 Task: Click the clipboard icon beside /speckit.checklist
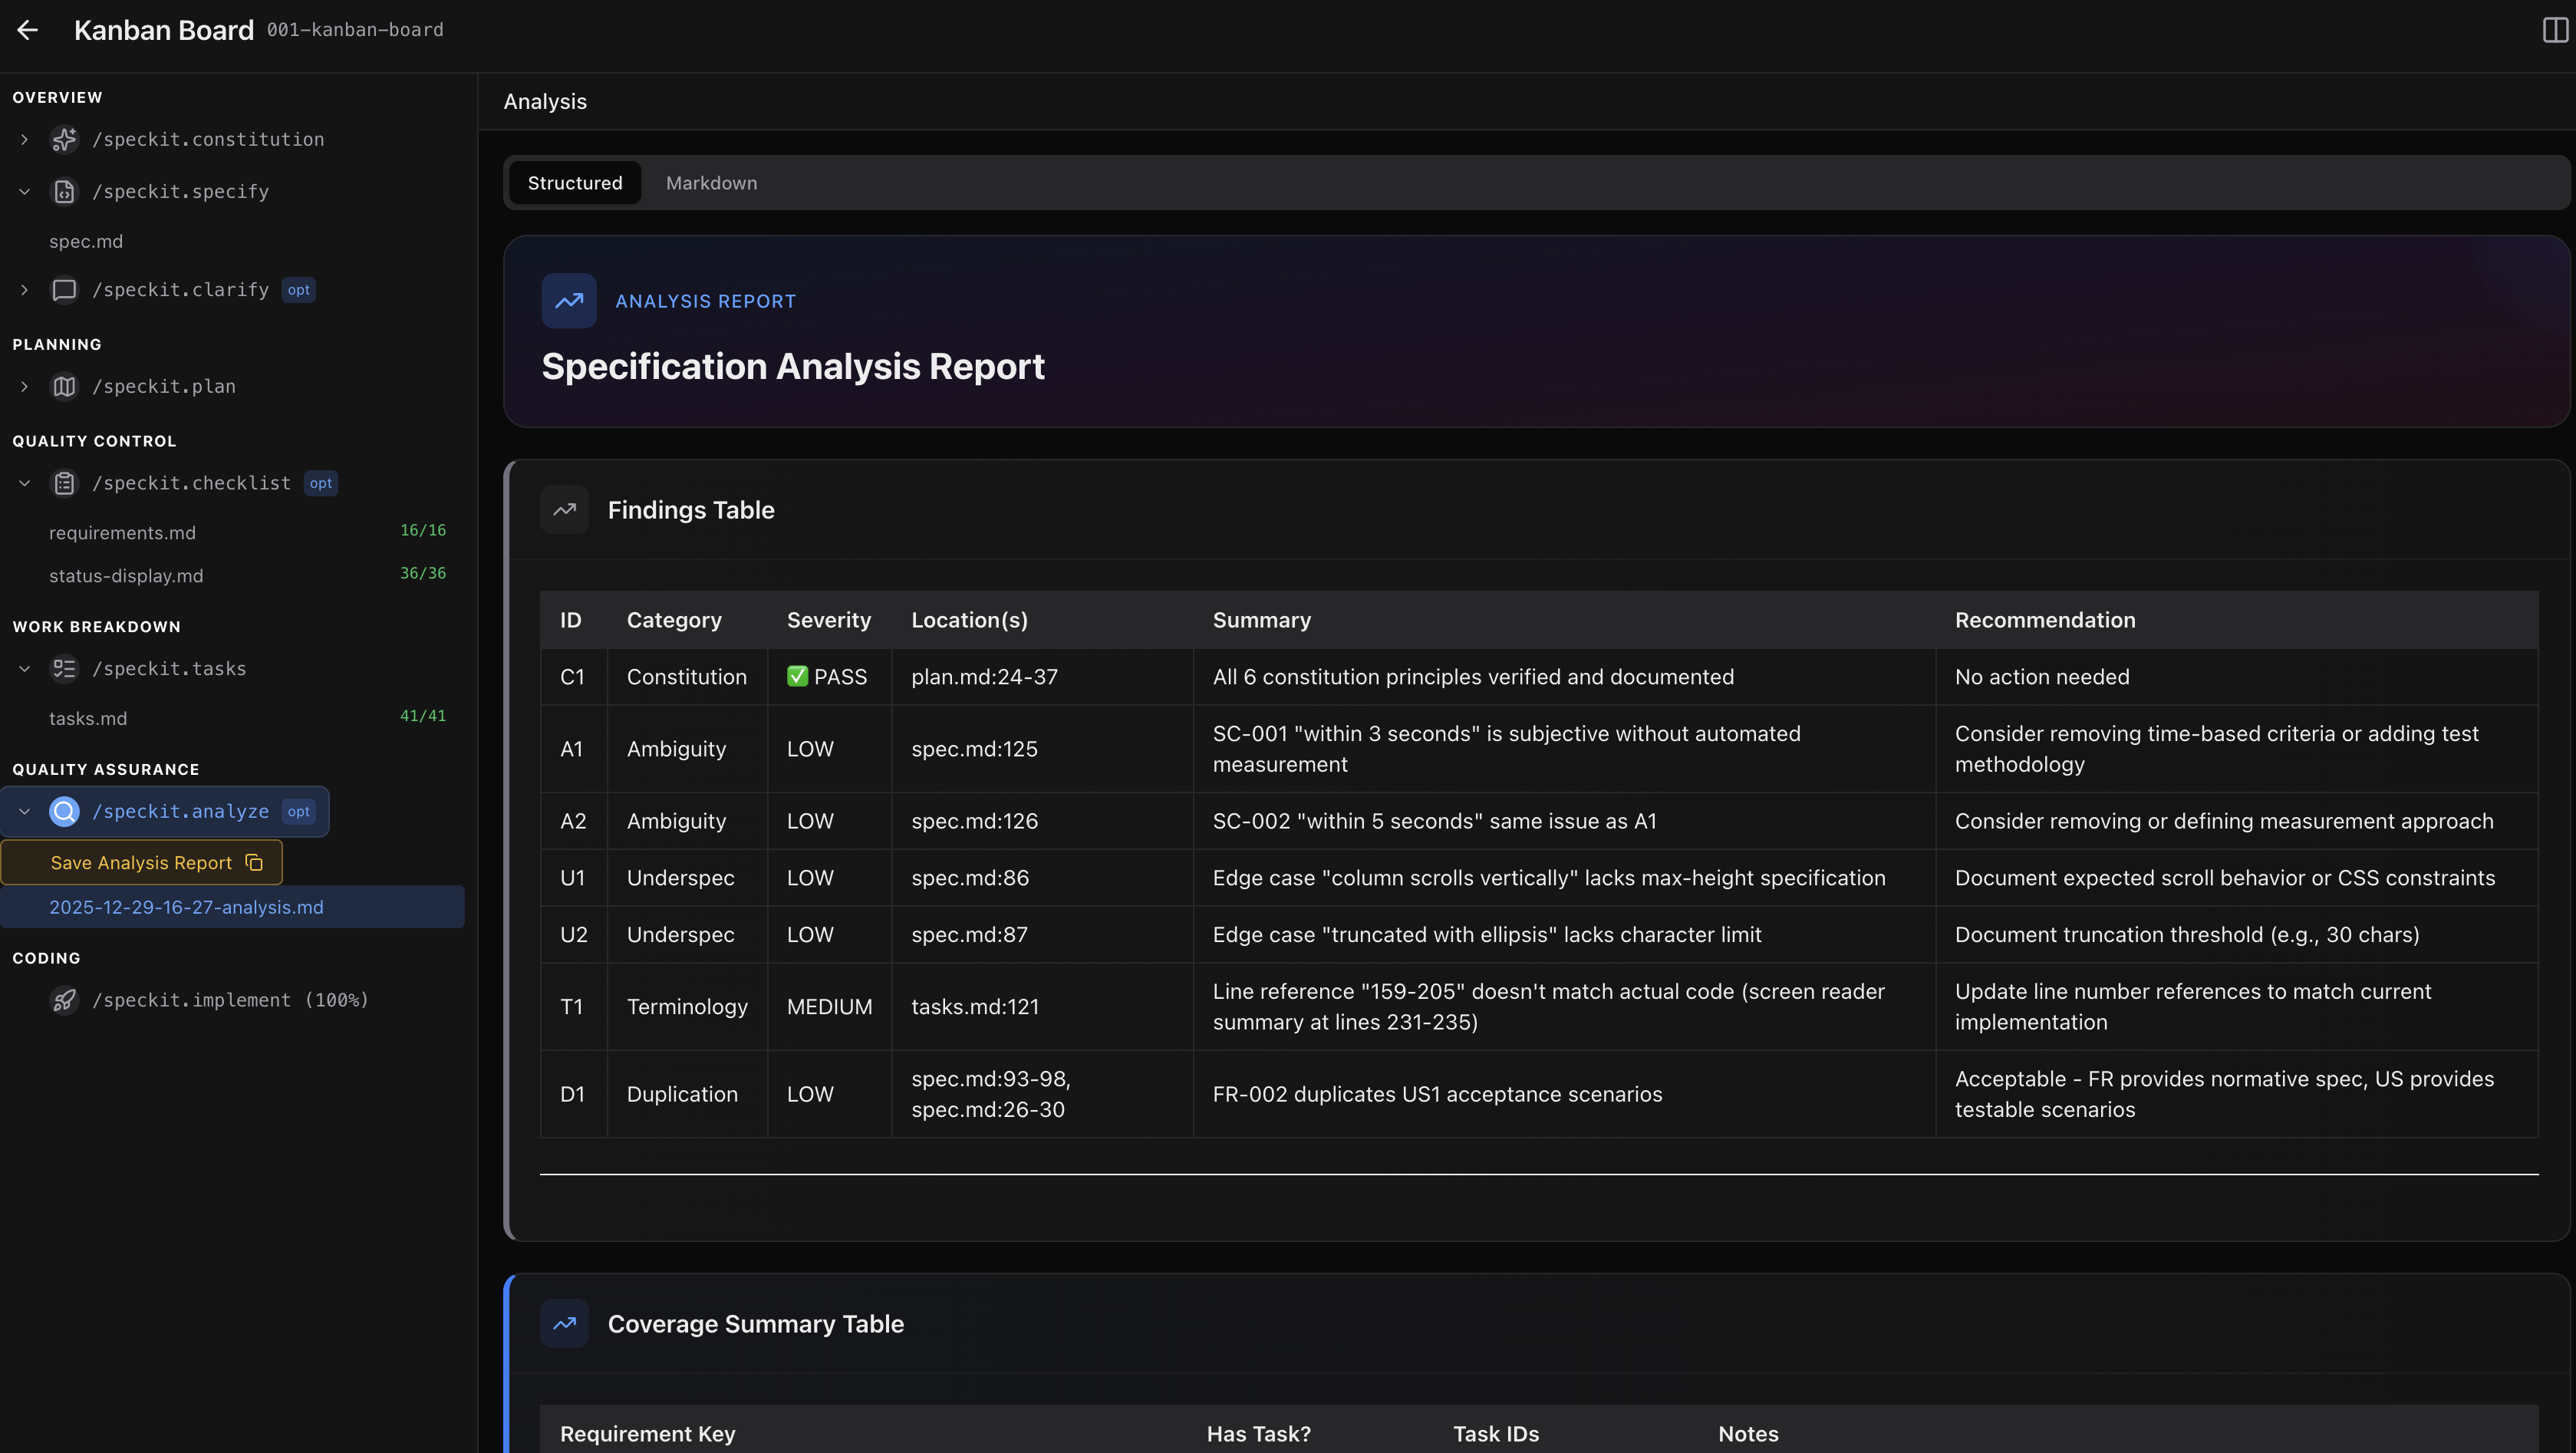tap(64, 483)
